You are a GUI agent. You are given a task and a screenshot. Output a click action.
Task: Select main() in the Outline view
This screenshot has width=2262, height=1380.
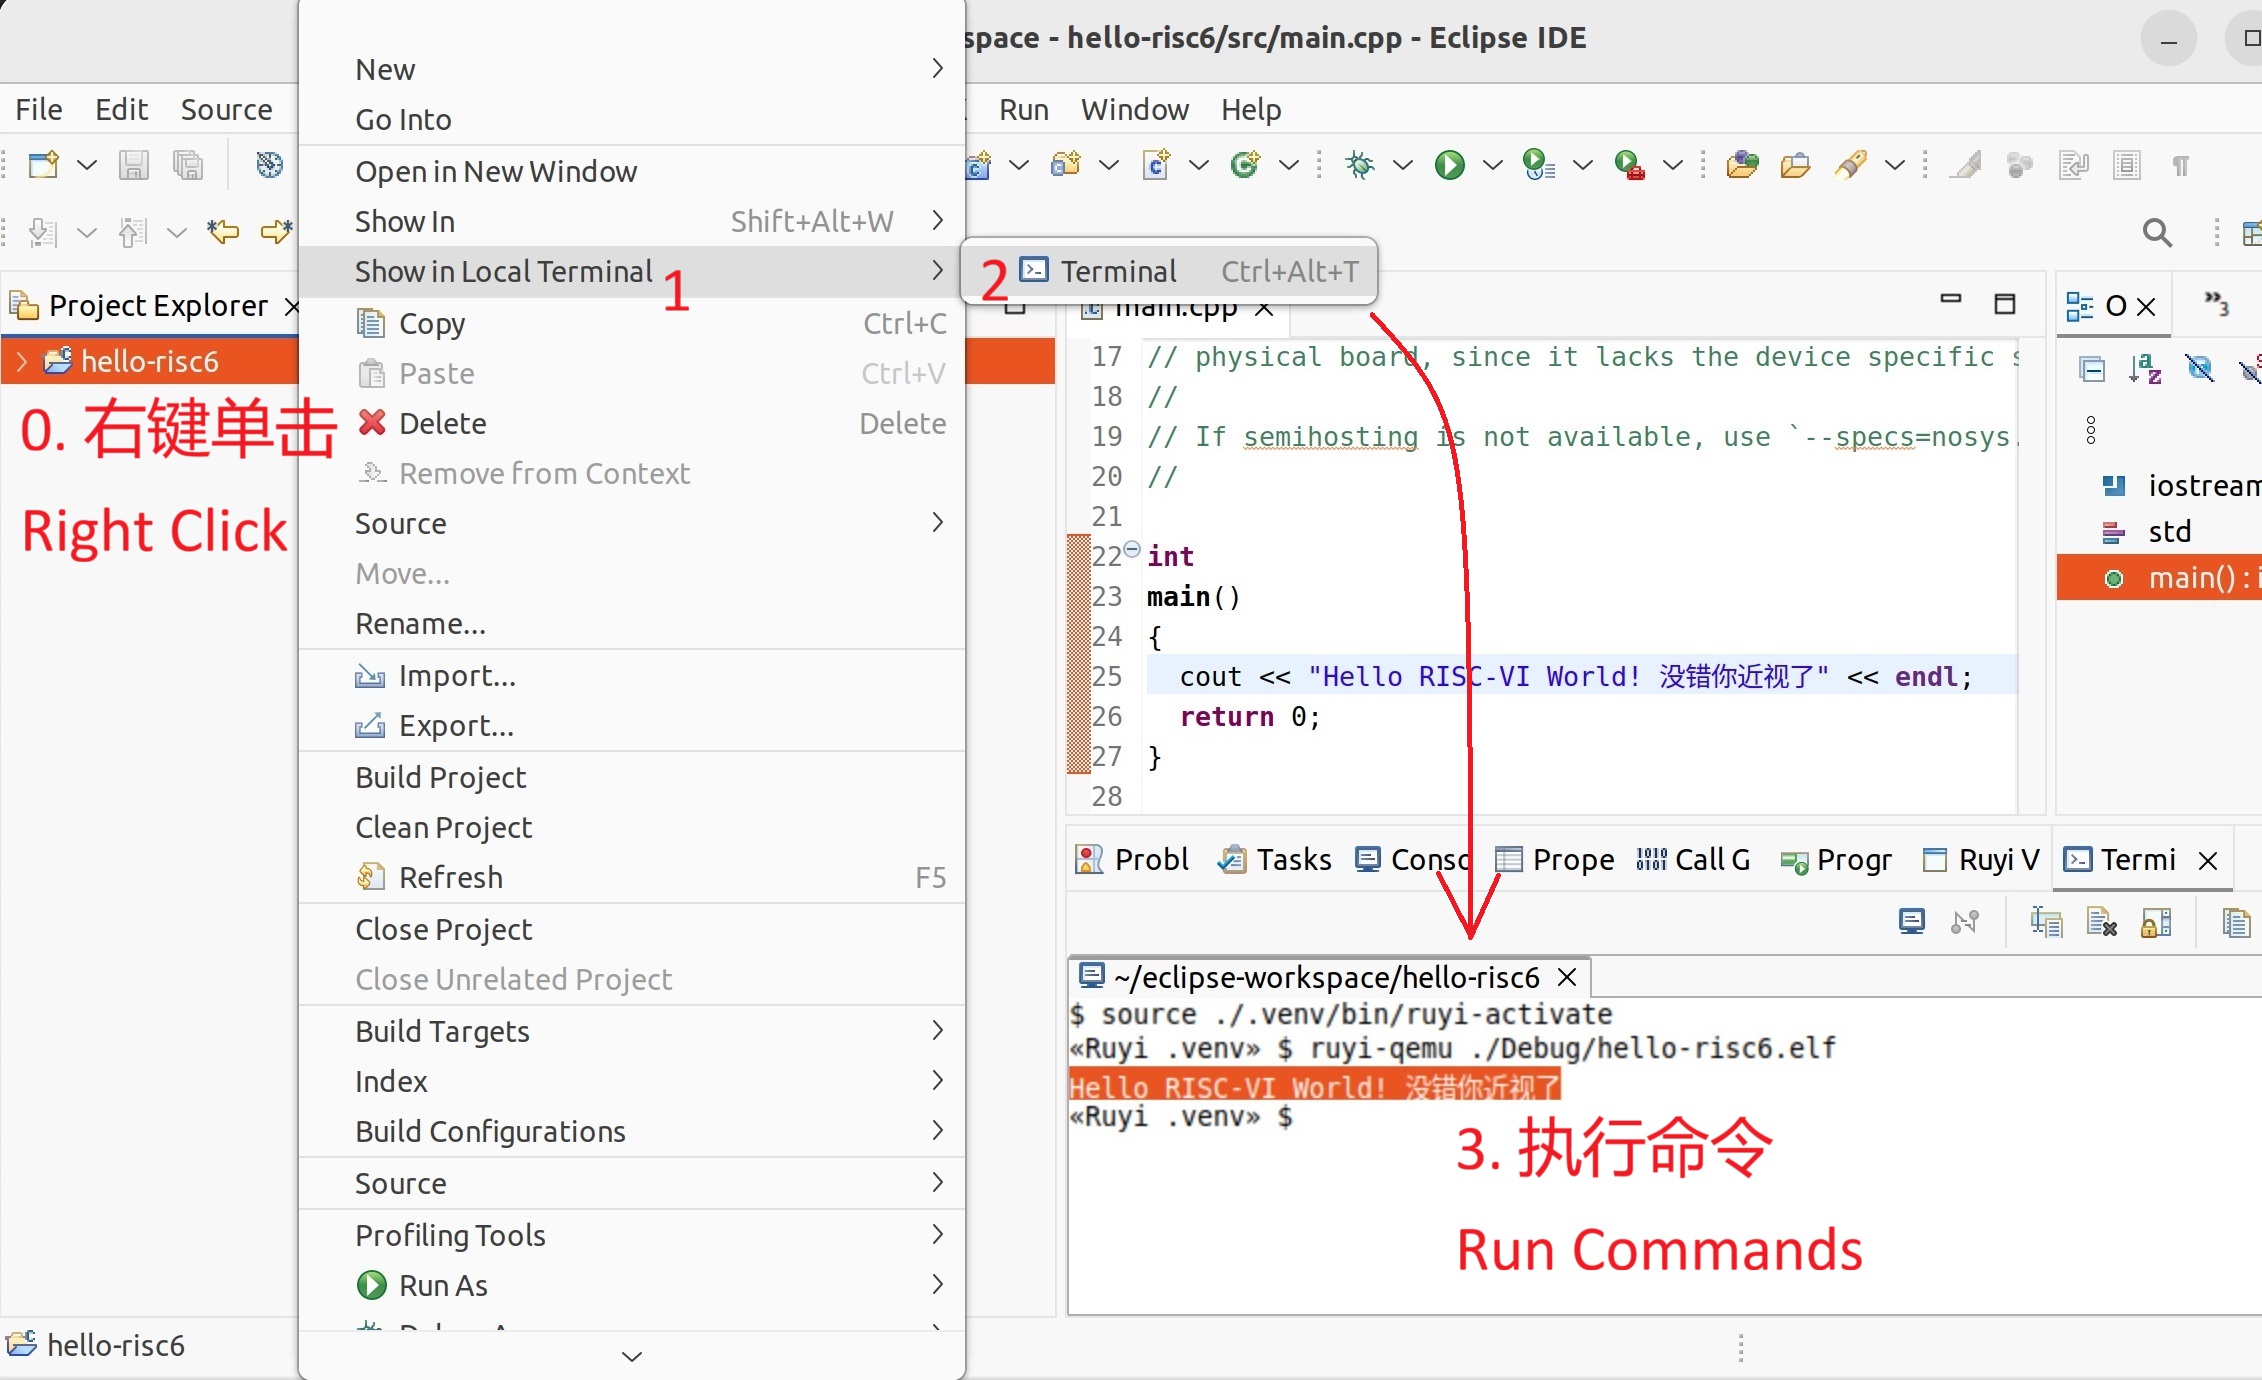pyautogui.click(x=2190, y=578)
